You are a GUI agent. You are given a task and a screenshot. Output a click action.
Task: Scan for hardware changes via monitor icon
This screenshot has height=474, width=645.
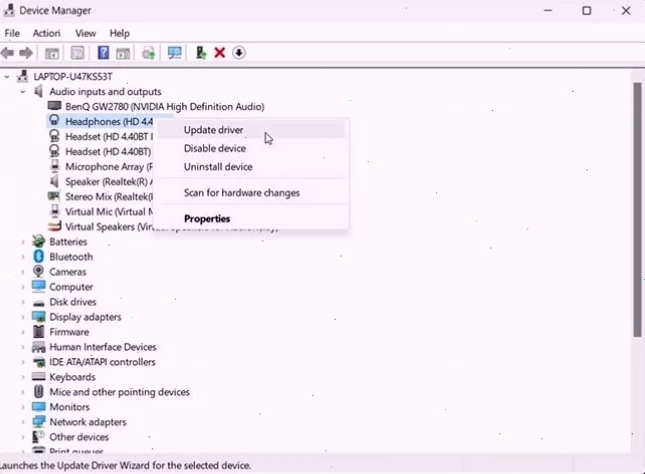pyautogui.click(x=174, y=53)
